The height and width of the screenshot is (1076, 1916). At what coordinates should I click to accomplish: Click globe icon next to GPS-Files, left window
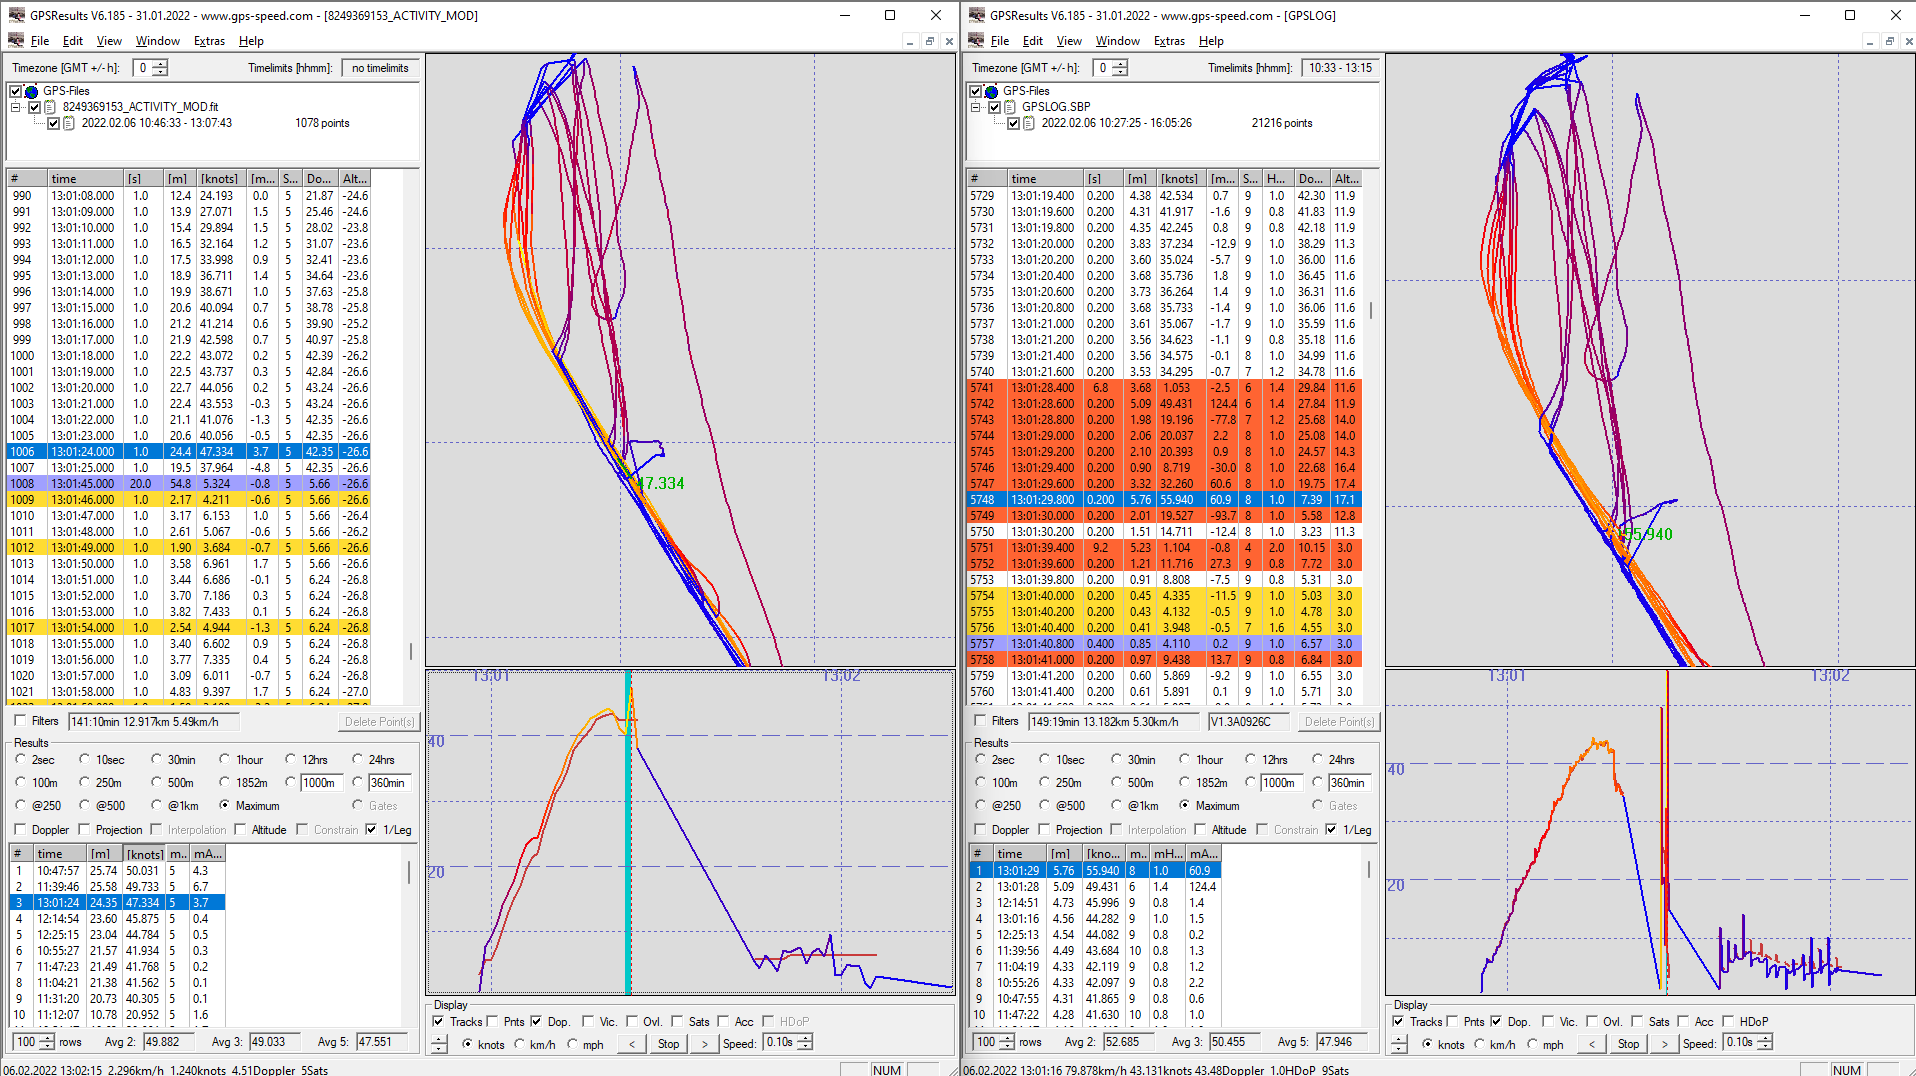(31, 91)
